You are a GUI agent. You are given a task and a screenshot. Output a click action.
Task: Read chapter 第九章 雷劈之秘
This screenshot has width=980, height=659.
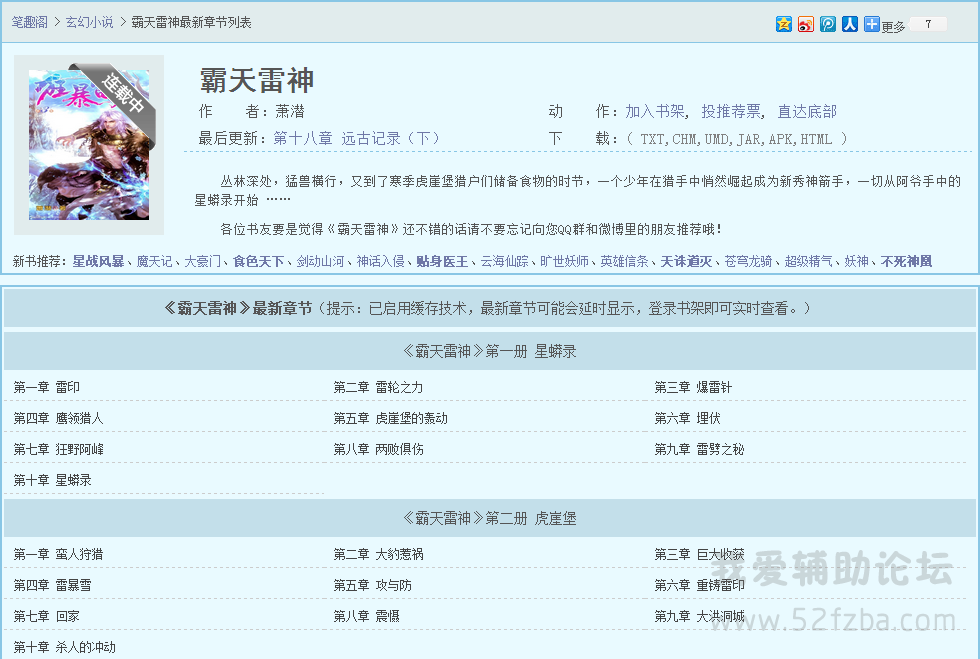pos(699,449)
